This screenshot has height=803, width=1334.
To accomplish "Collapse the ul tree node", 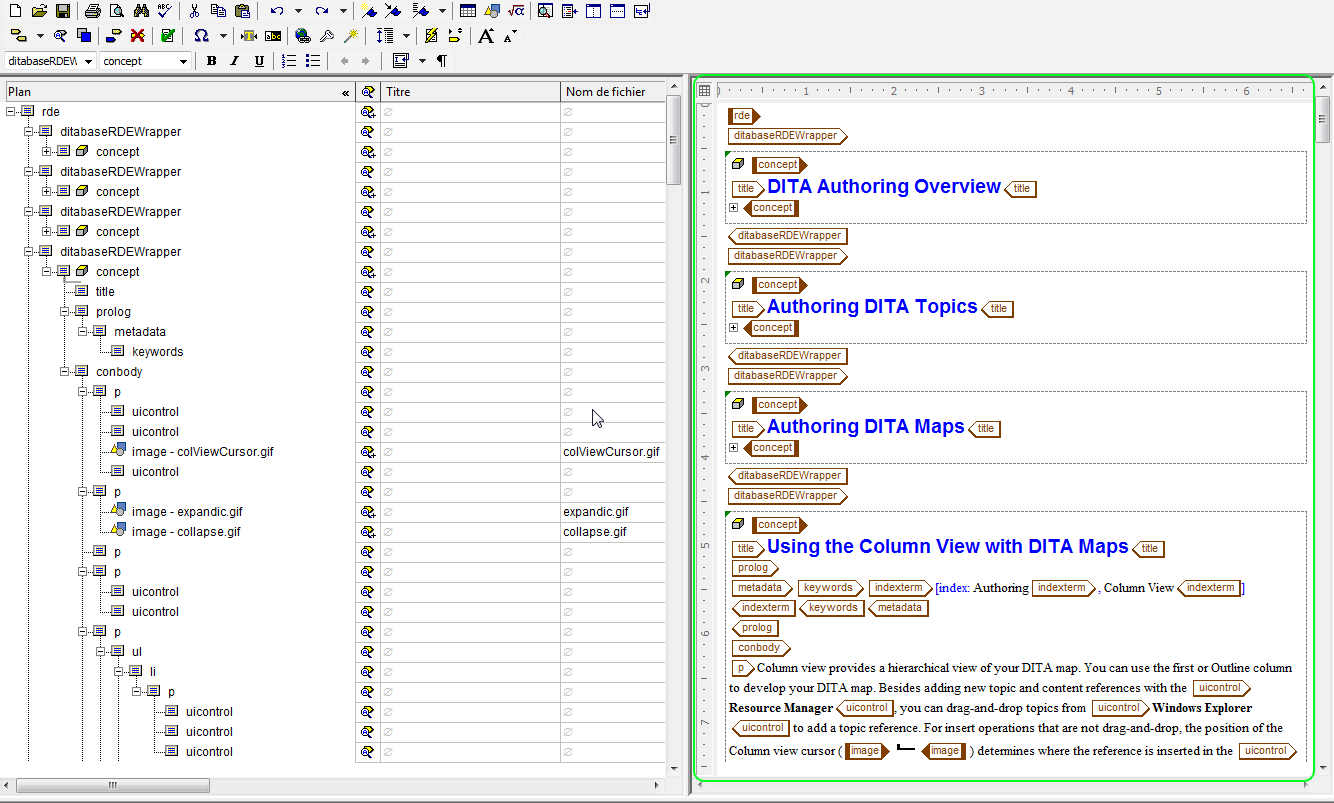I will tap(101, 651).
